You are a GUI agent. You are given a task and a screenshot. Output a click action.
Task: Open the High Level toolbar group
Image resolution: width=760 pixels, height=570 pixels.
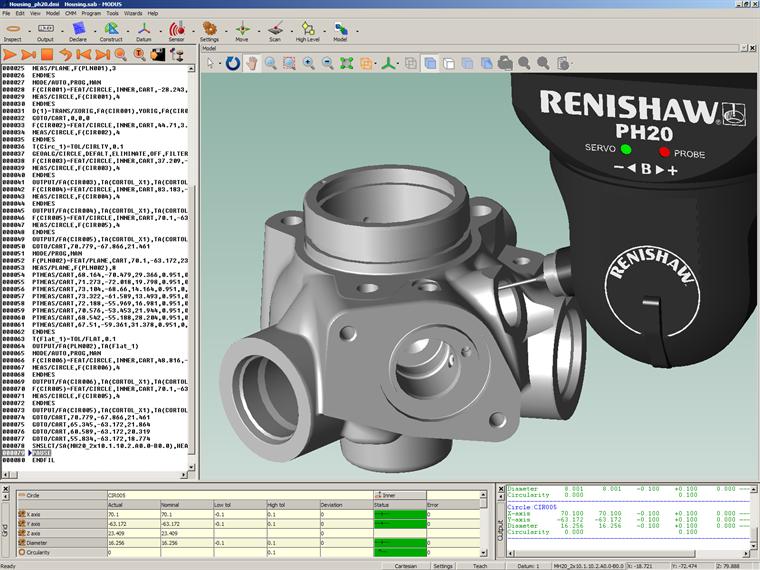308,31
